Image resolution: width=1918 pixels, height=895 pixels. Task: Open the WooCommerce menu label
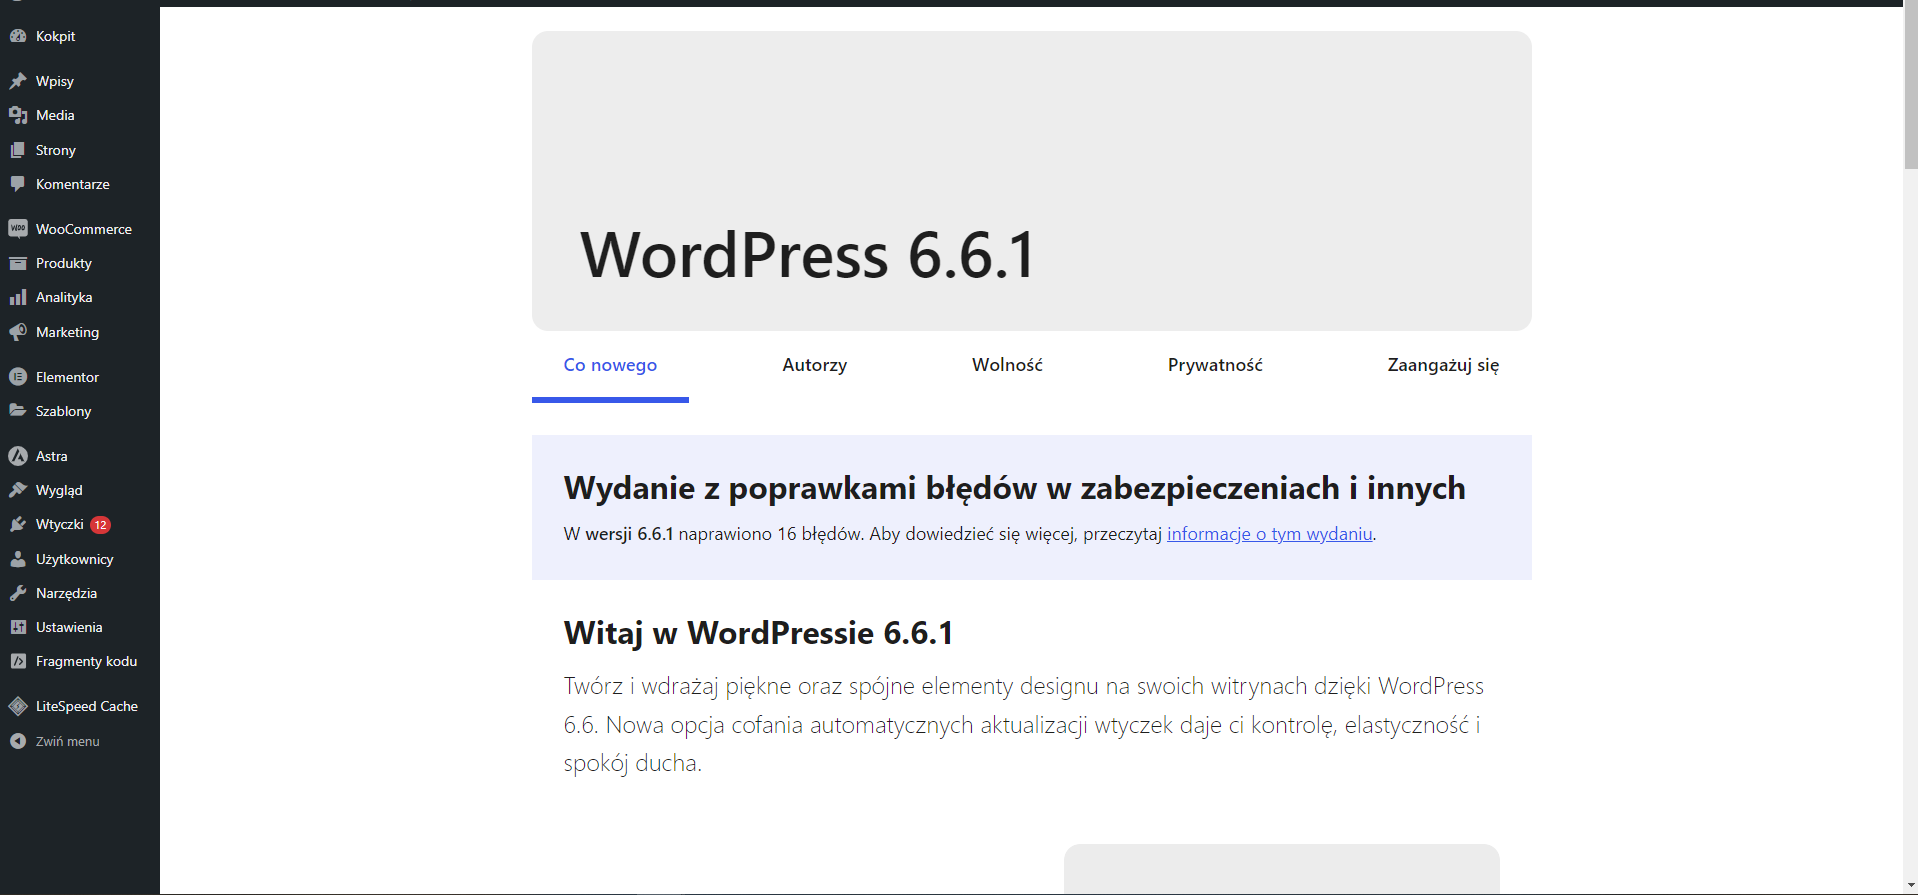tap(84, 229)
